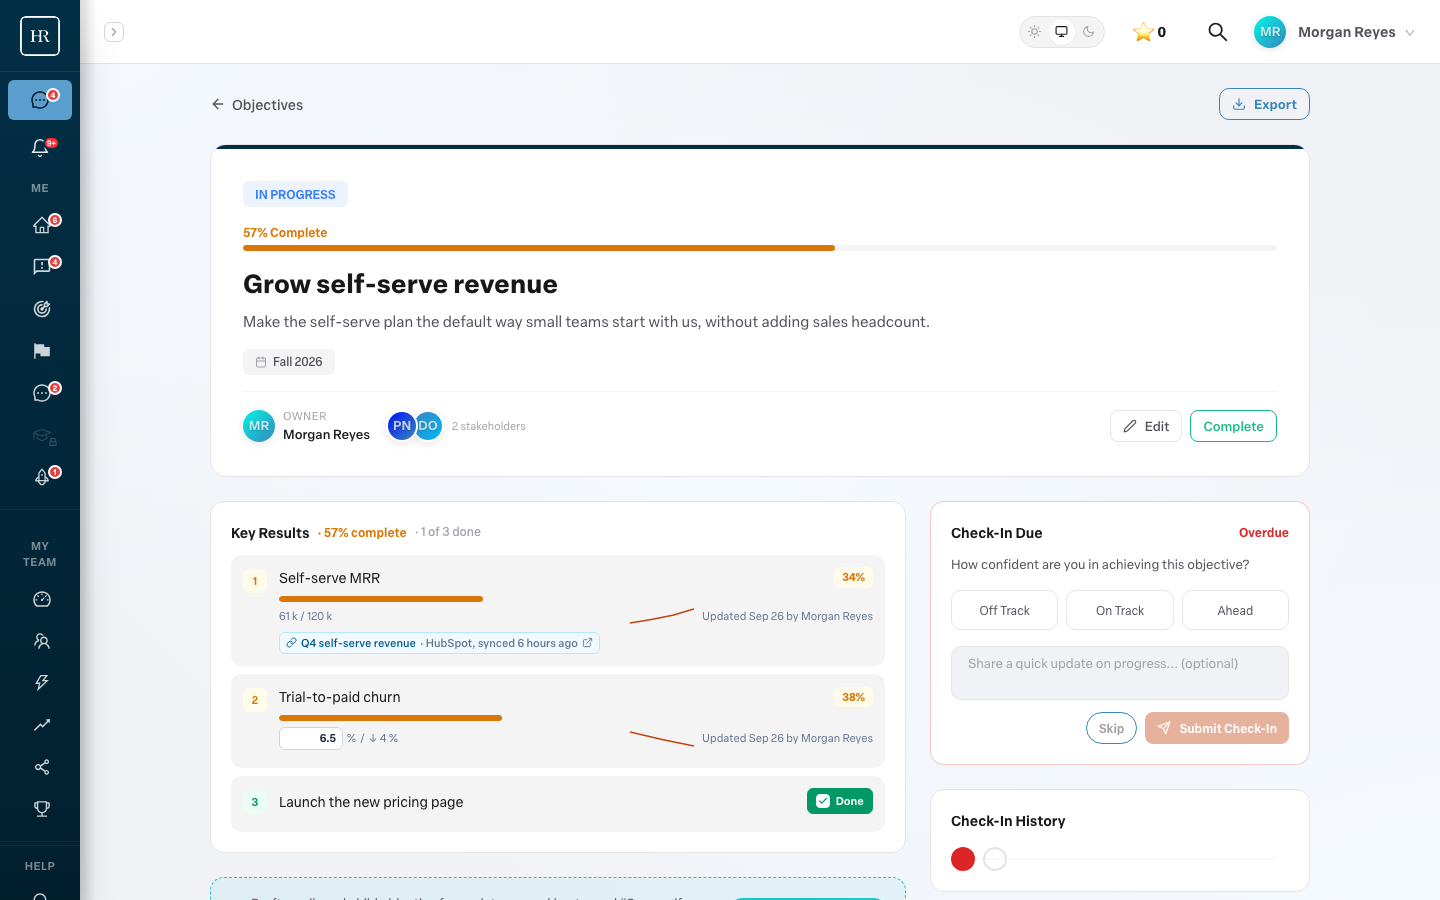Switch to dark theme moon icon
The width and height of the screenshot is (1440, 900).
tap(1089, 32)
